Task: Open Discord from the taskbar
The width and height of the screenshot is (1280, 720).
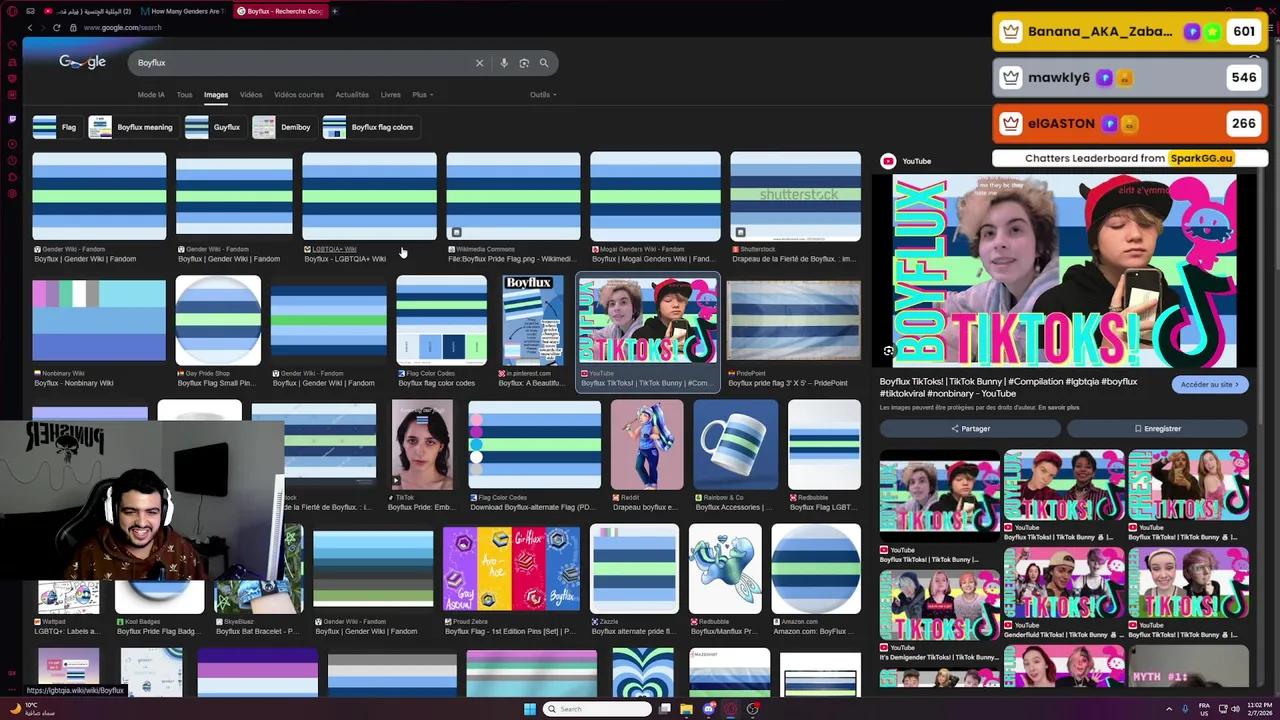Action: [709, 709]
